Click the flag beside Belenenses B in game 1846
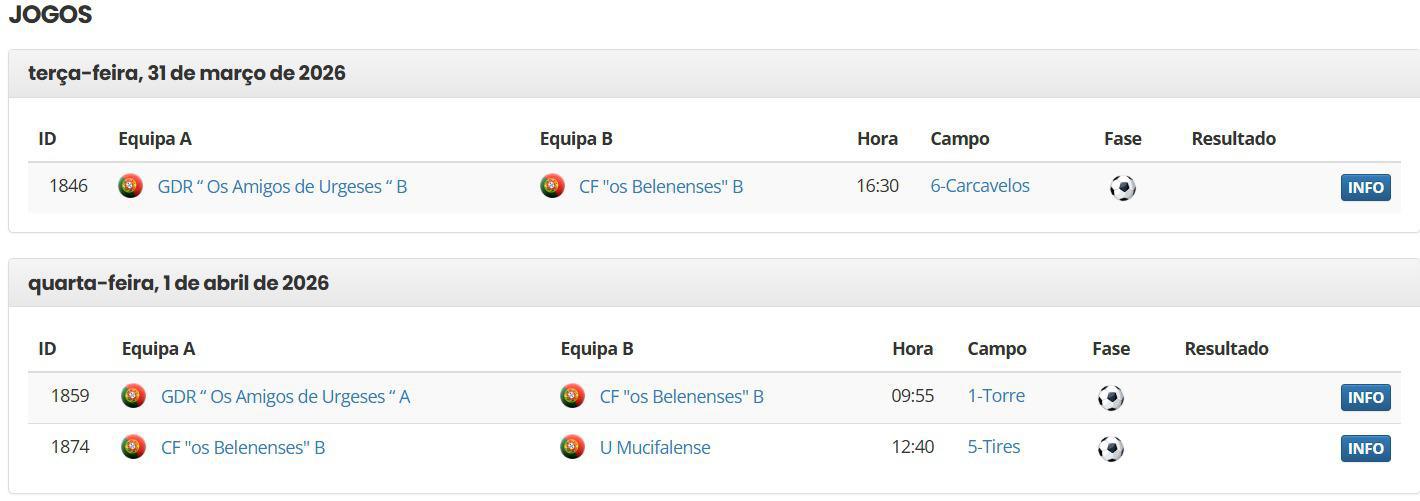 click(552, 186)
